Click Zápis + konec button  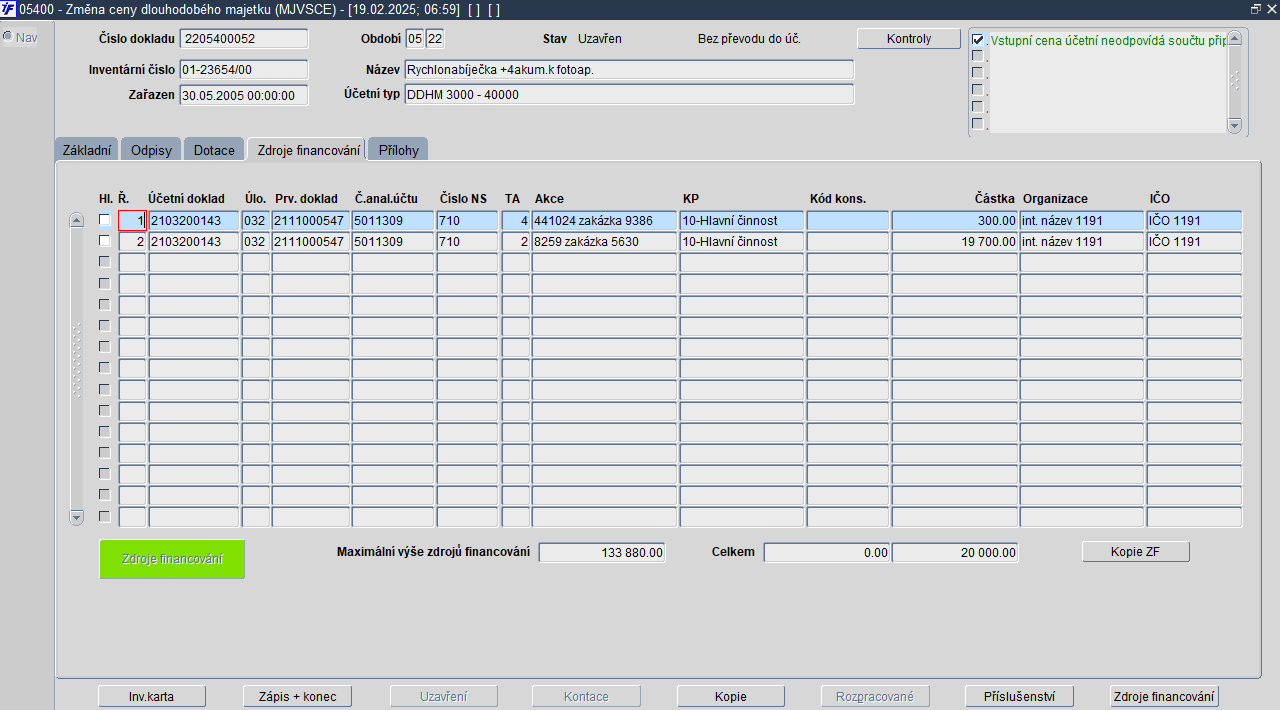(x=297, y=696)
